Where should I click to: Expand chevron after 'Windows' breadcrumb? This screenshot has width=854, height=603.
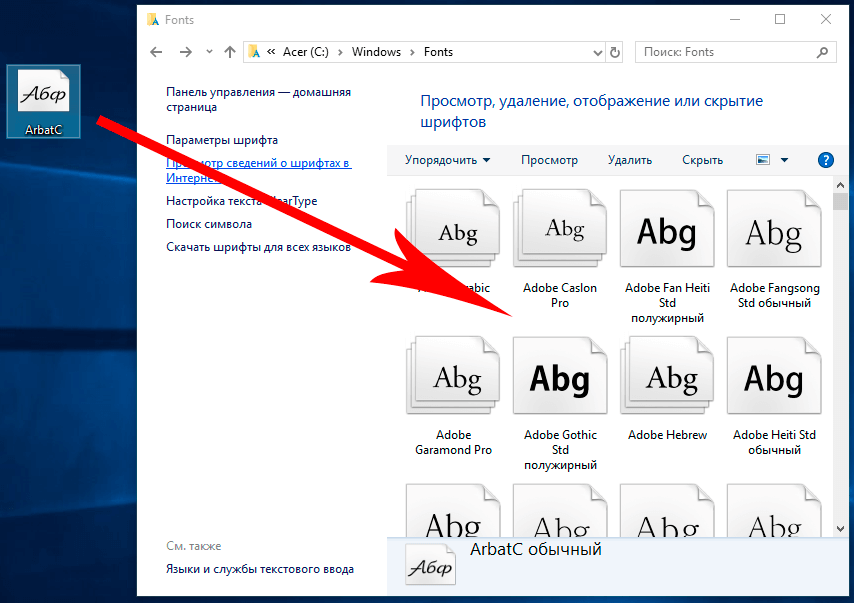412,52
